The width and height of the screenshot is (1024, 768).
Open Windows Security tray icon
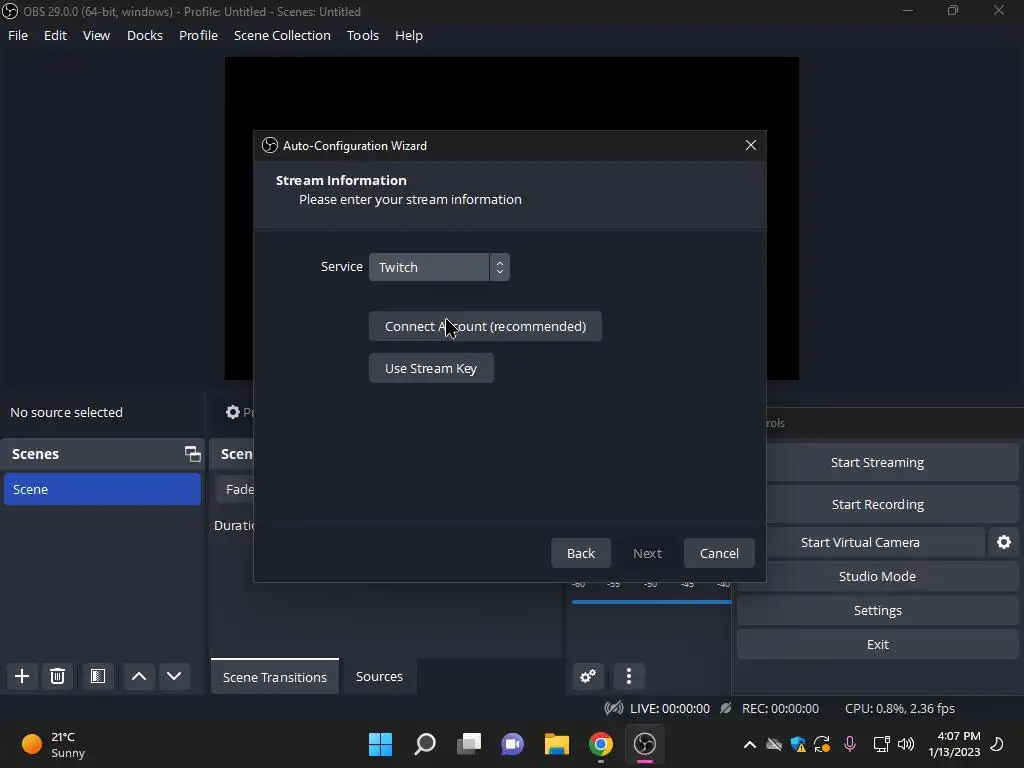coord(798,744)
